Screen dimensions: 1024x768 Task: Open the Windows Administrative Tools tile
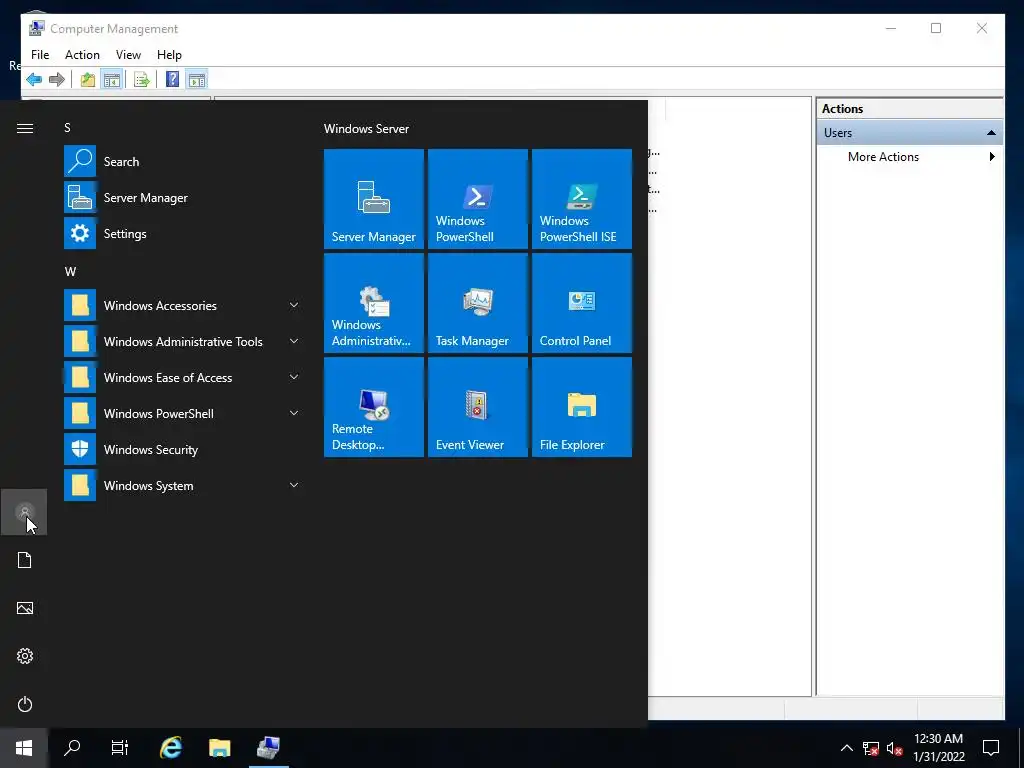[374, 302]
